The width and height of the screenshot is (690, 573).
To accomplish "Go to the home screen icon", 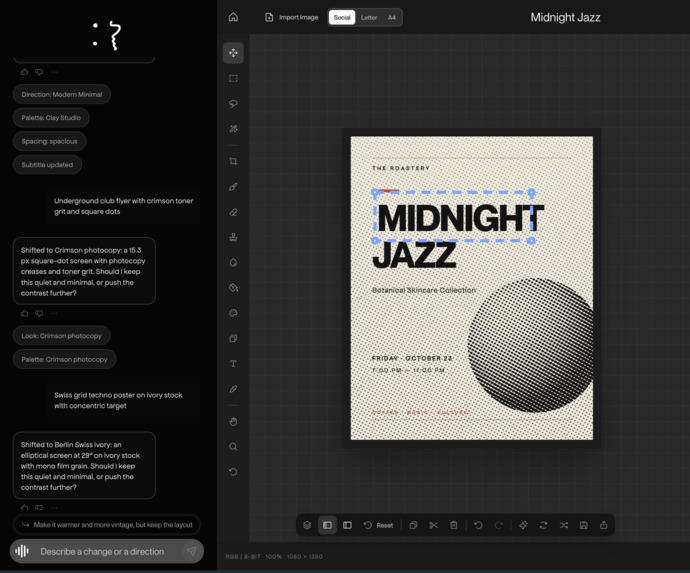I will [233, 17].
